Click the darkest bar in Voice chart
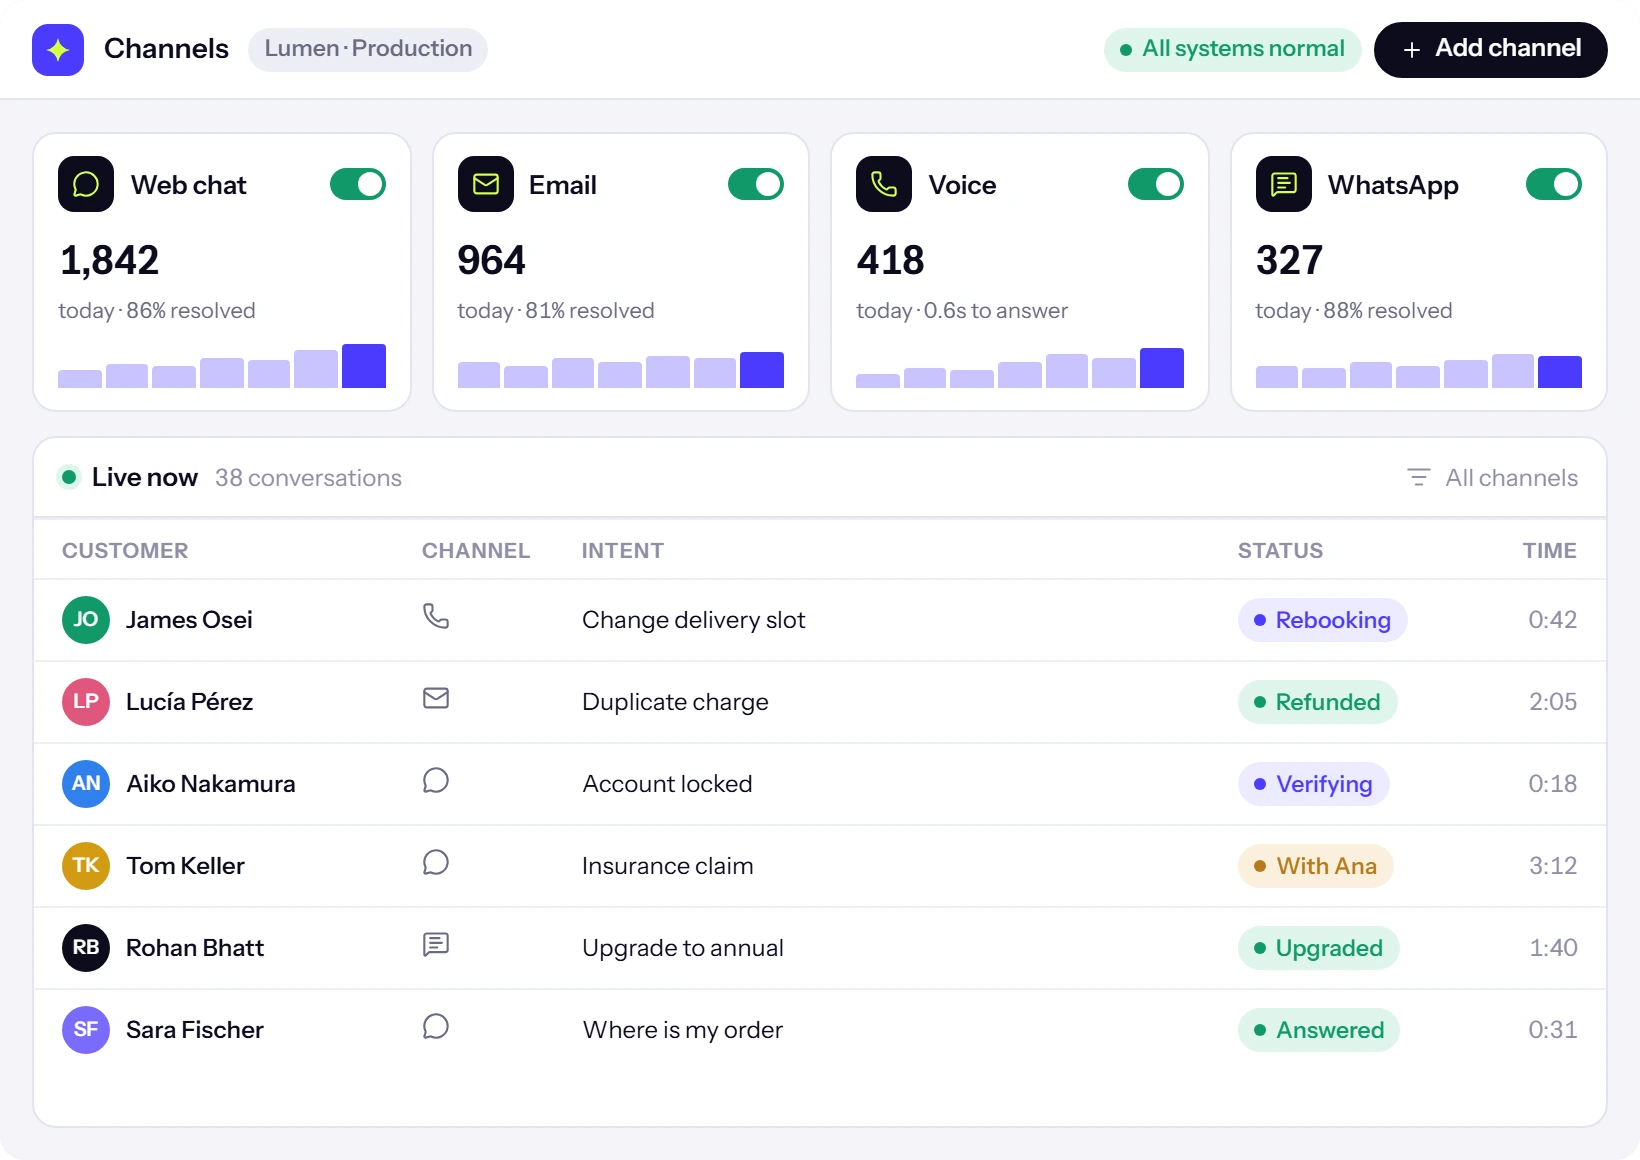This screenshot has height=1160, width=1640. (1162, 368)
